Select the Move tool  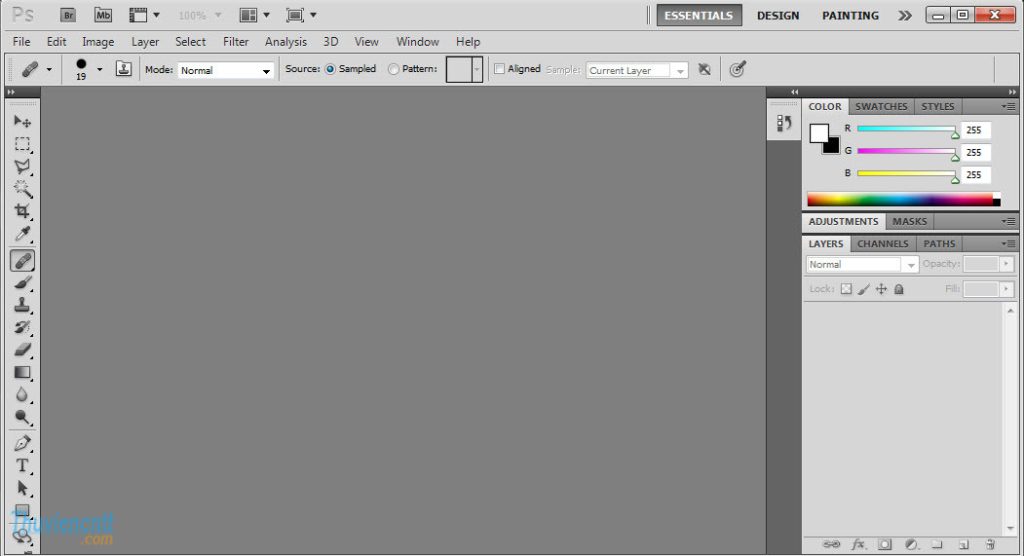point(22,122)
